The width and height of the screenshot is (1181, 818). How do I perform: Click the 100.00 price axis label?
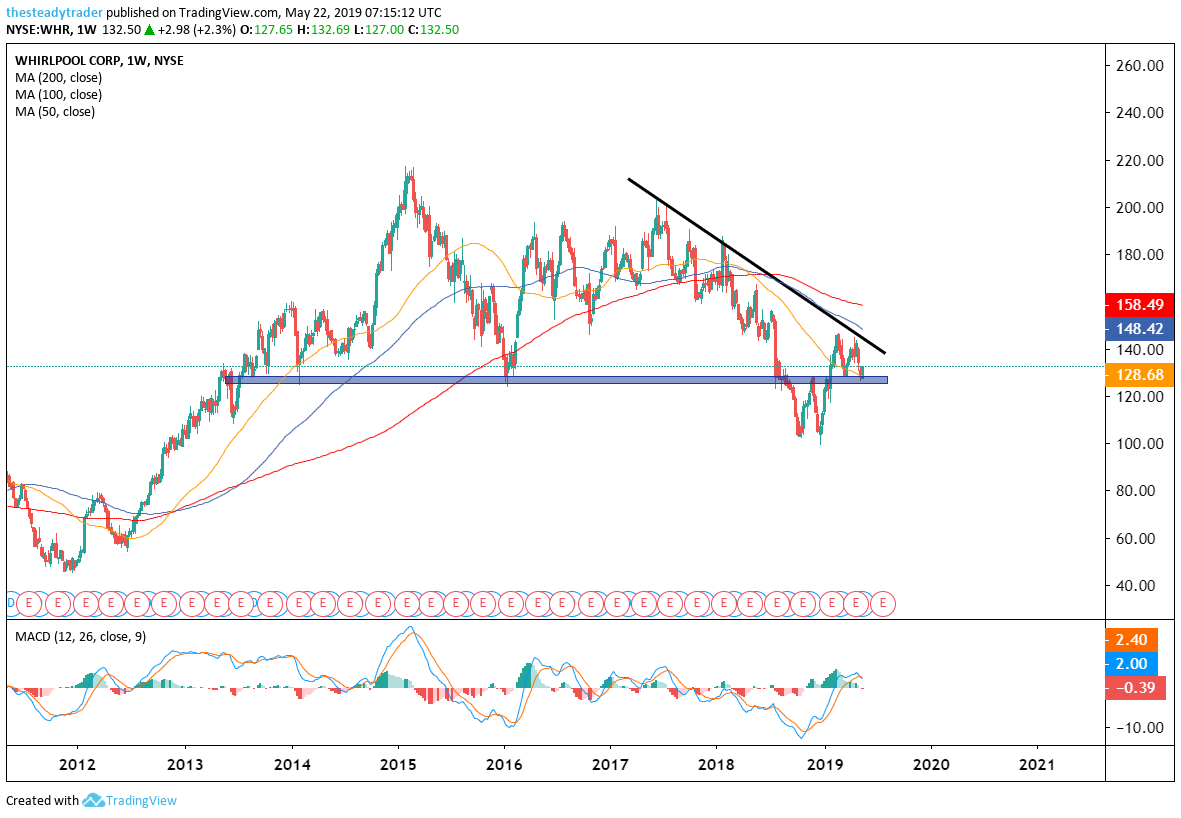click(1140, 444)
